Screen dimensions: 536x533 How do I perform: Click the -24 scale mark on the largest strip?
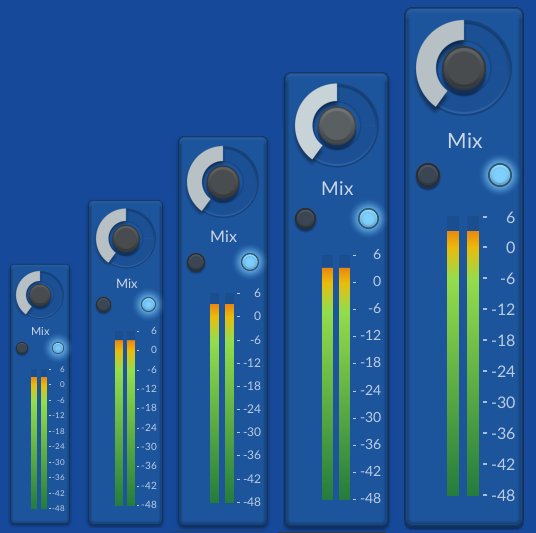[x=503, y=371]
